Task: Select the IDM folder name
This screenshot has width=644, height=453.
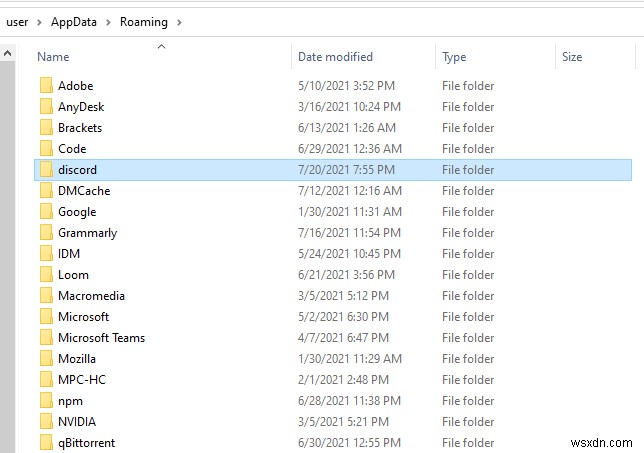Action: (x=69, y=253)
